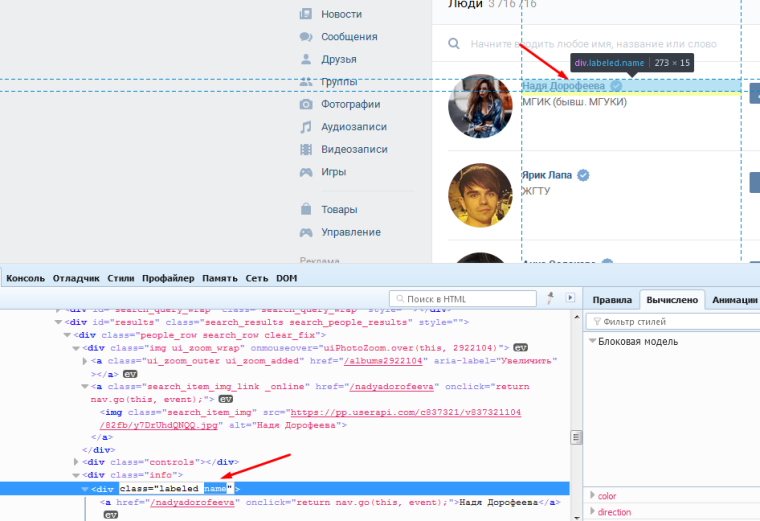
Task: Switch to the Правила tab
Action: 611,299
